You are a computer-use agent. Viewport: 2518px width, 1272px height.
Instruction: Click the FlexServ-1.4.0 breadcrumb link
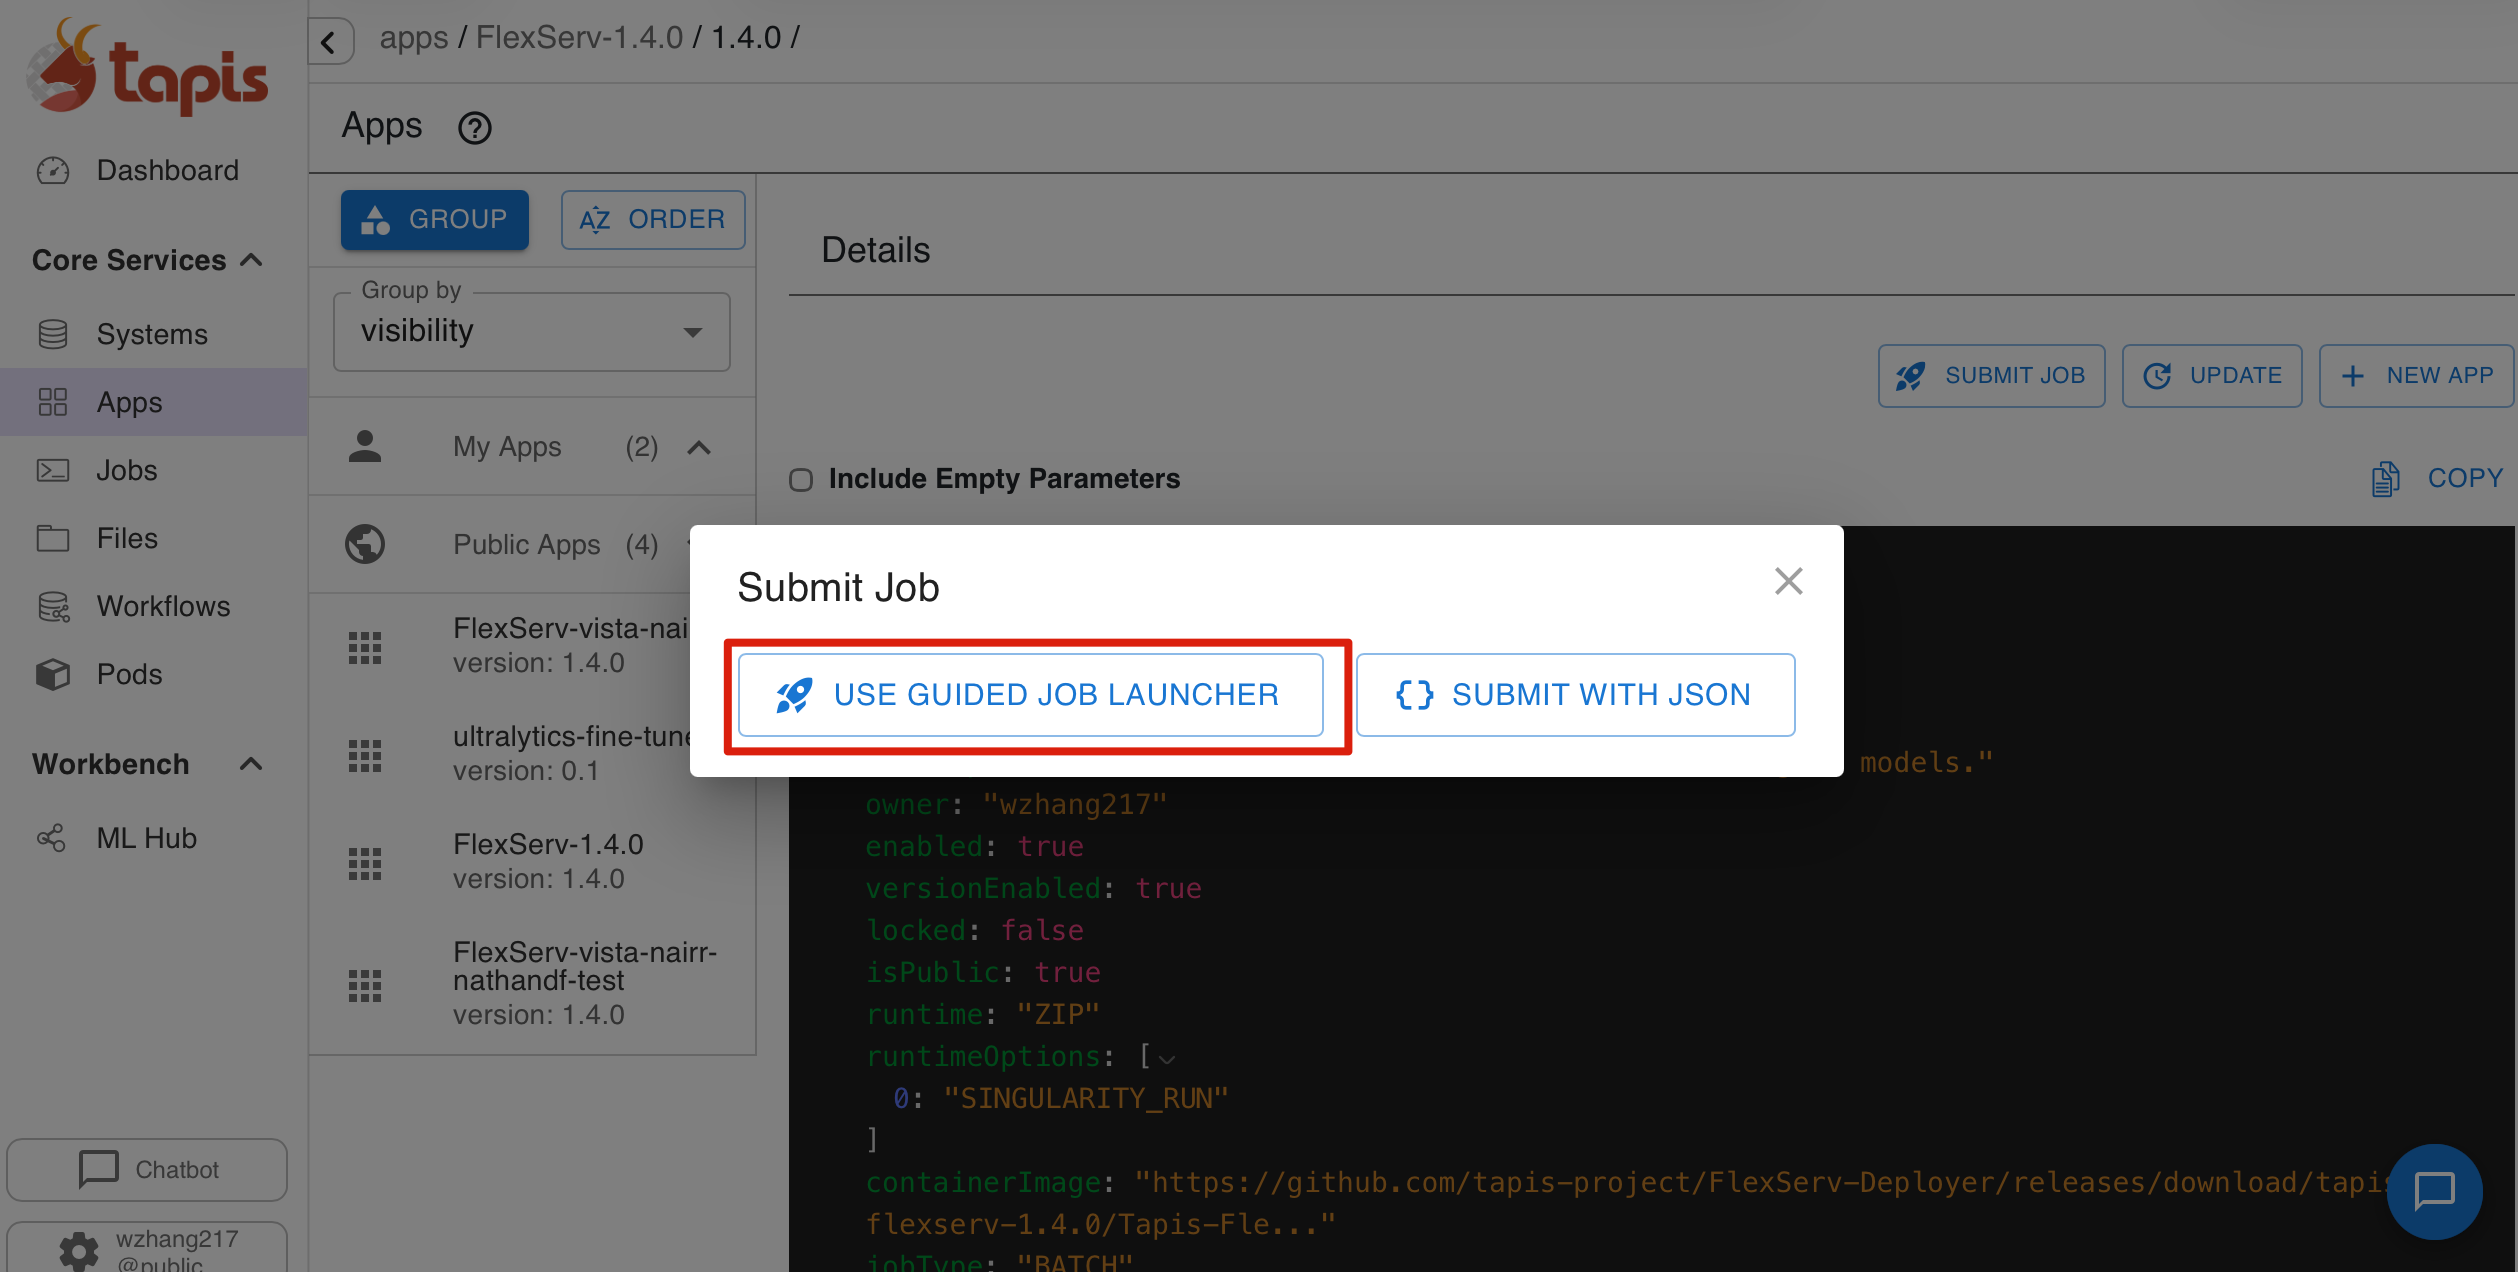(x=579, y=38)
